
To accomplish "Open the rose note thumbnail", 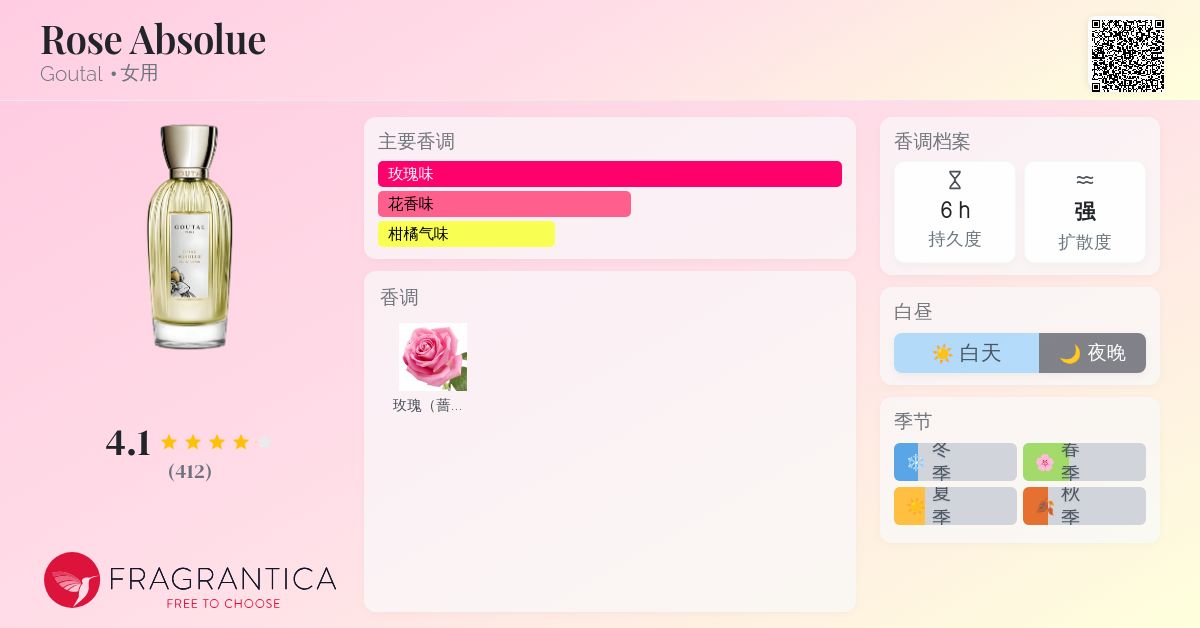I will (x=433, y=357).
